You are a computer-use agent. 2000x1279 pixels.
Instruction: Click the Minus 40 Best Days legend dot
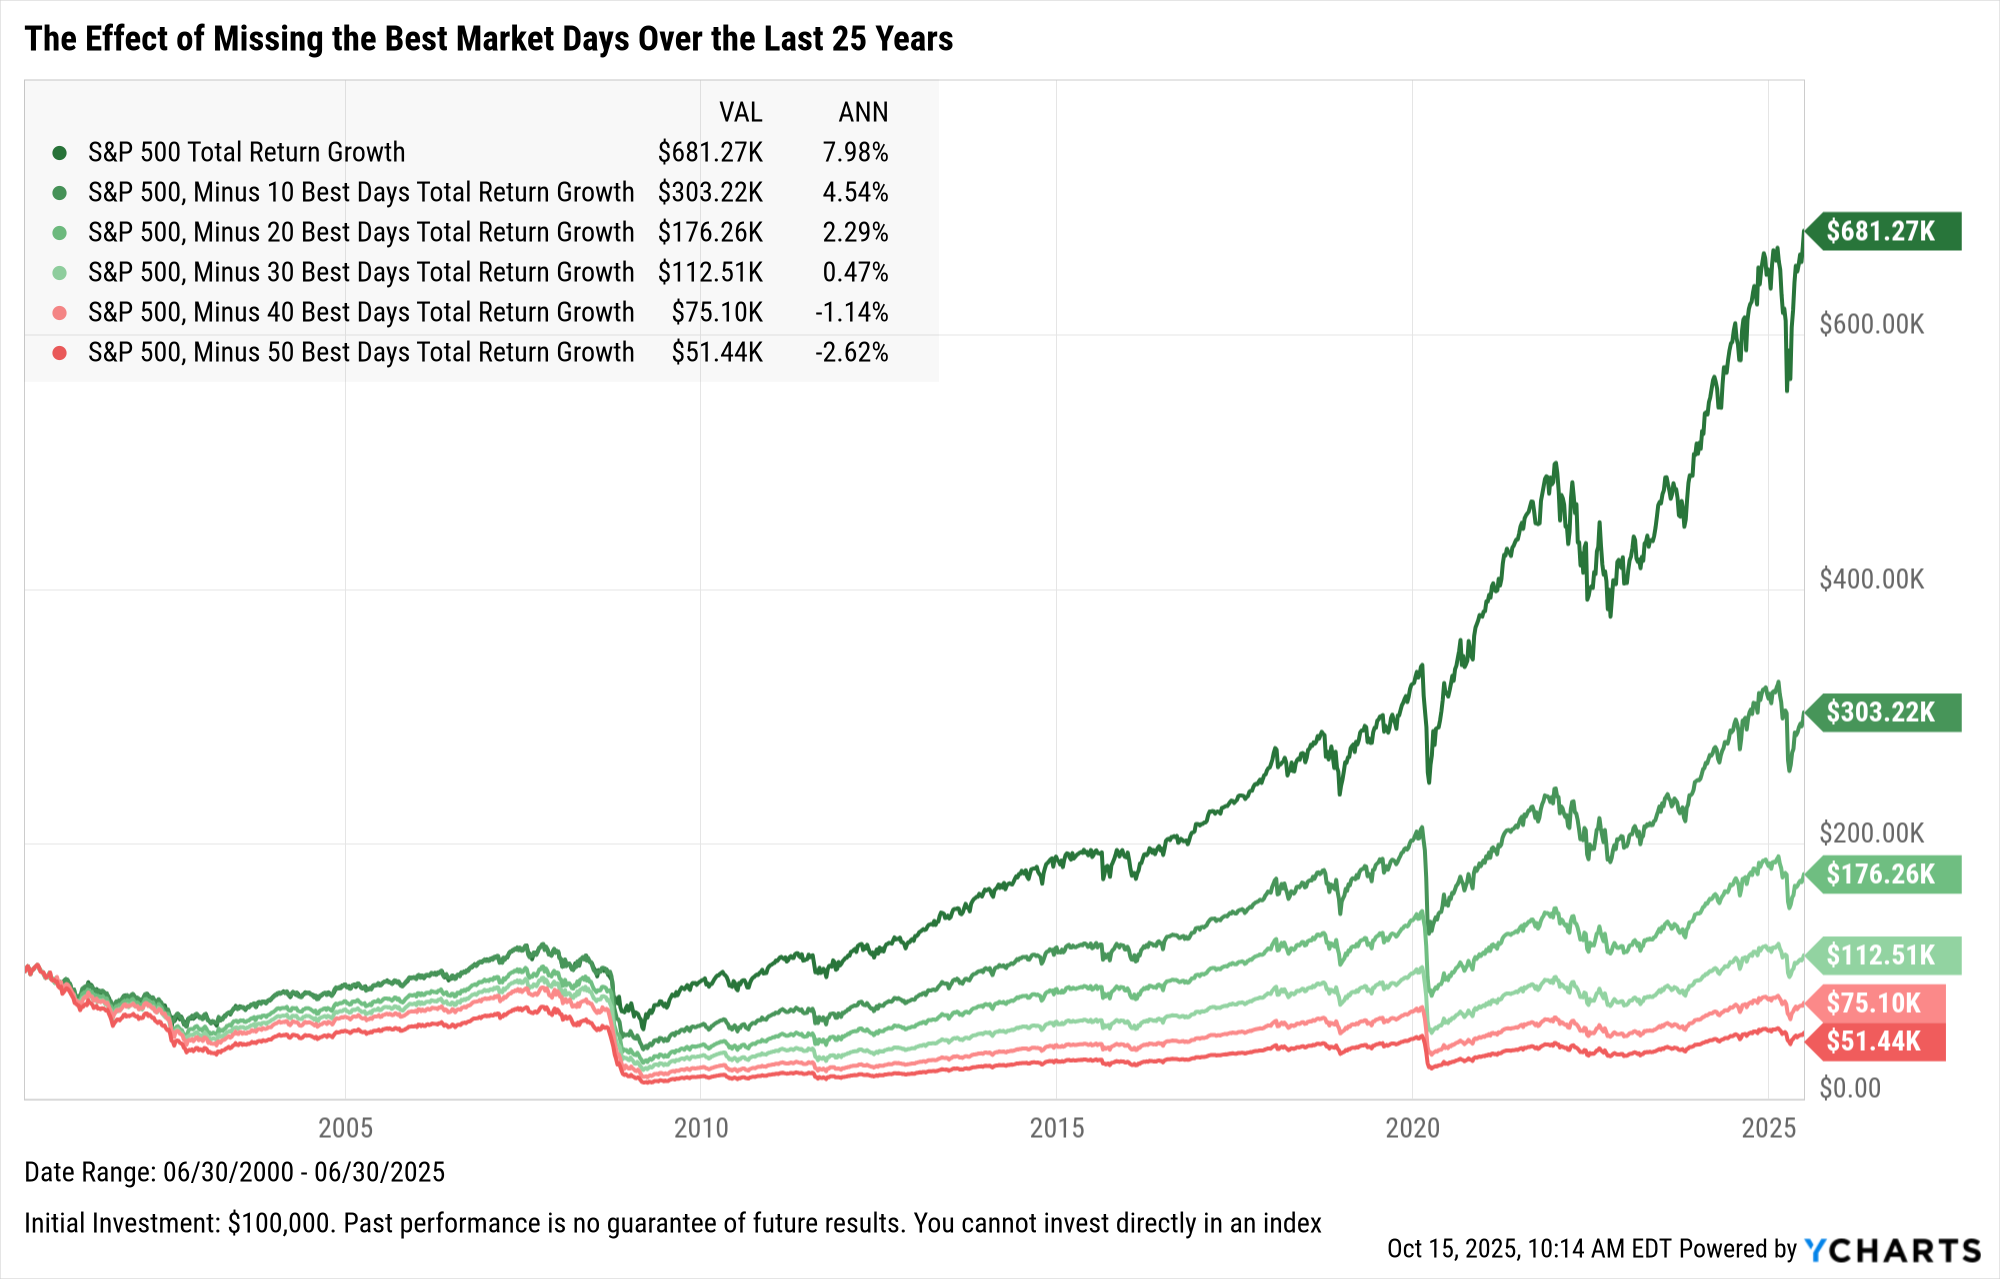[x=60, y=313]
